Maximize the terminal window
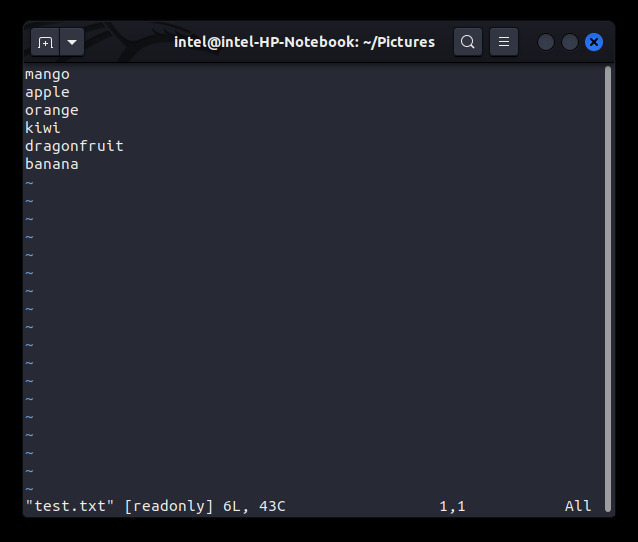Image resolution: width=638 pixels, height=542 pixels. coord(570,42)
